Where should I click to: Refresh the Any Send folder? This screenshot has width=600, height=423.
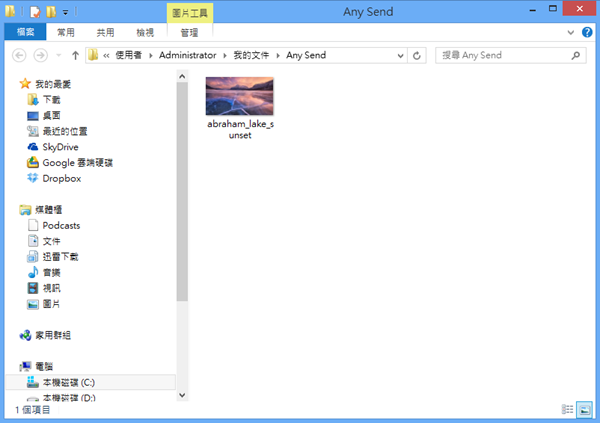[x=417, y=56]
